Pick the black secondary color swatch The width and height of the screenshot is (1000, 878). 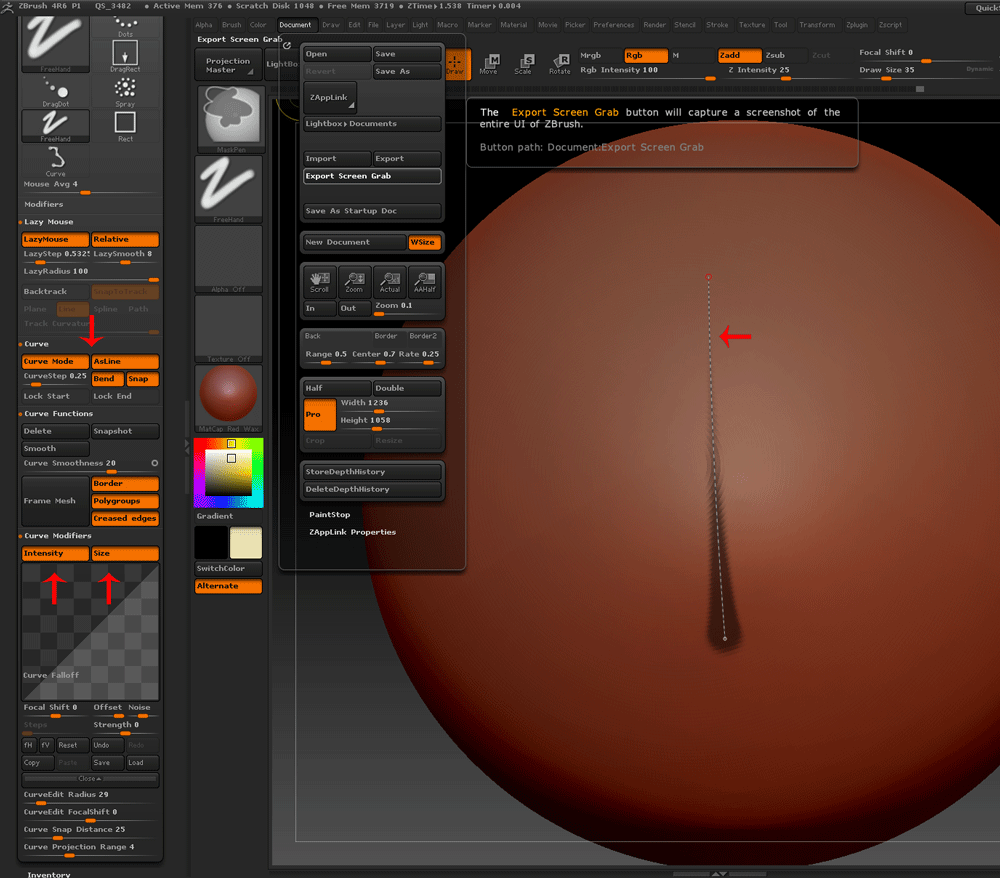point(211,543)
